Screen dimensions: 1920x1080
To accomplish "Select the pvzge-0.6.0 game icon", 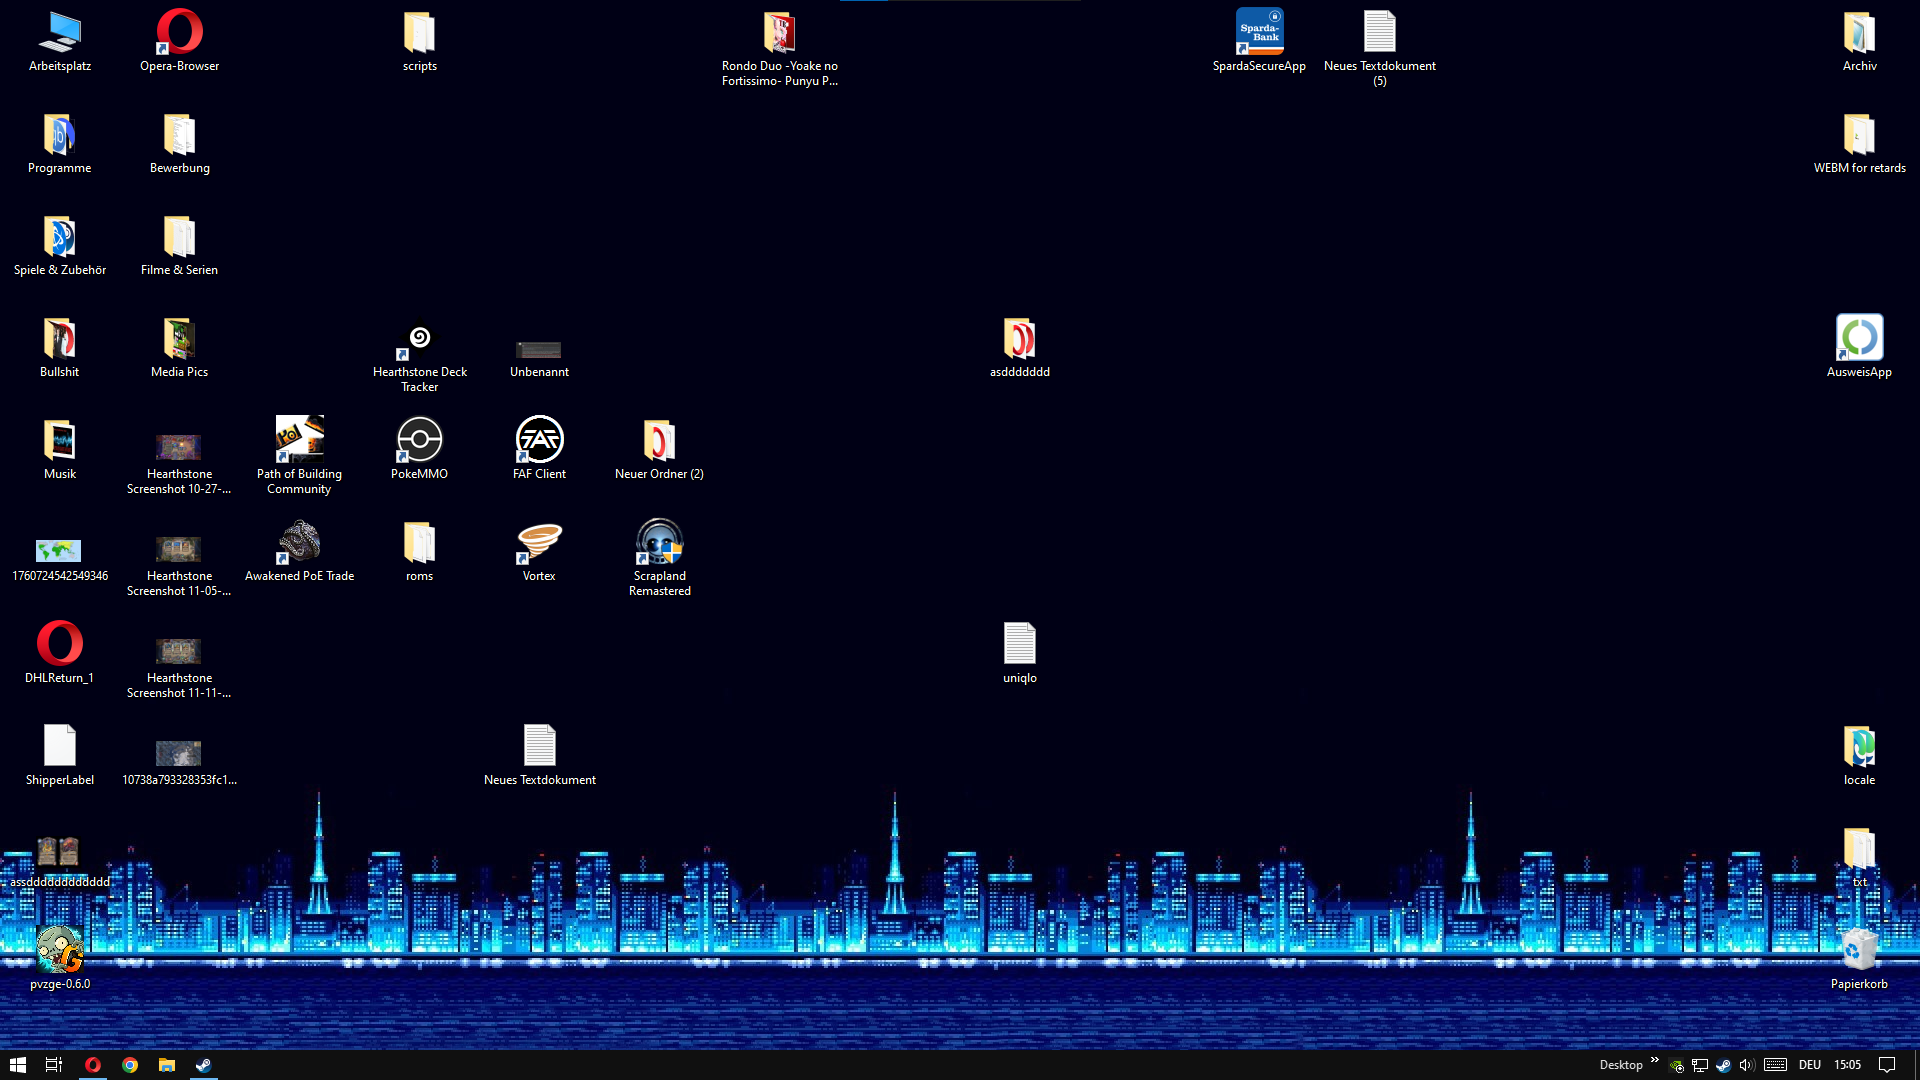I will [x=59, y=951].
